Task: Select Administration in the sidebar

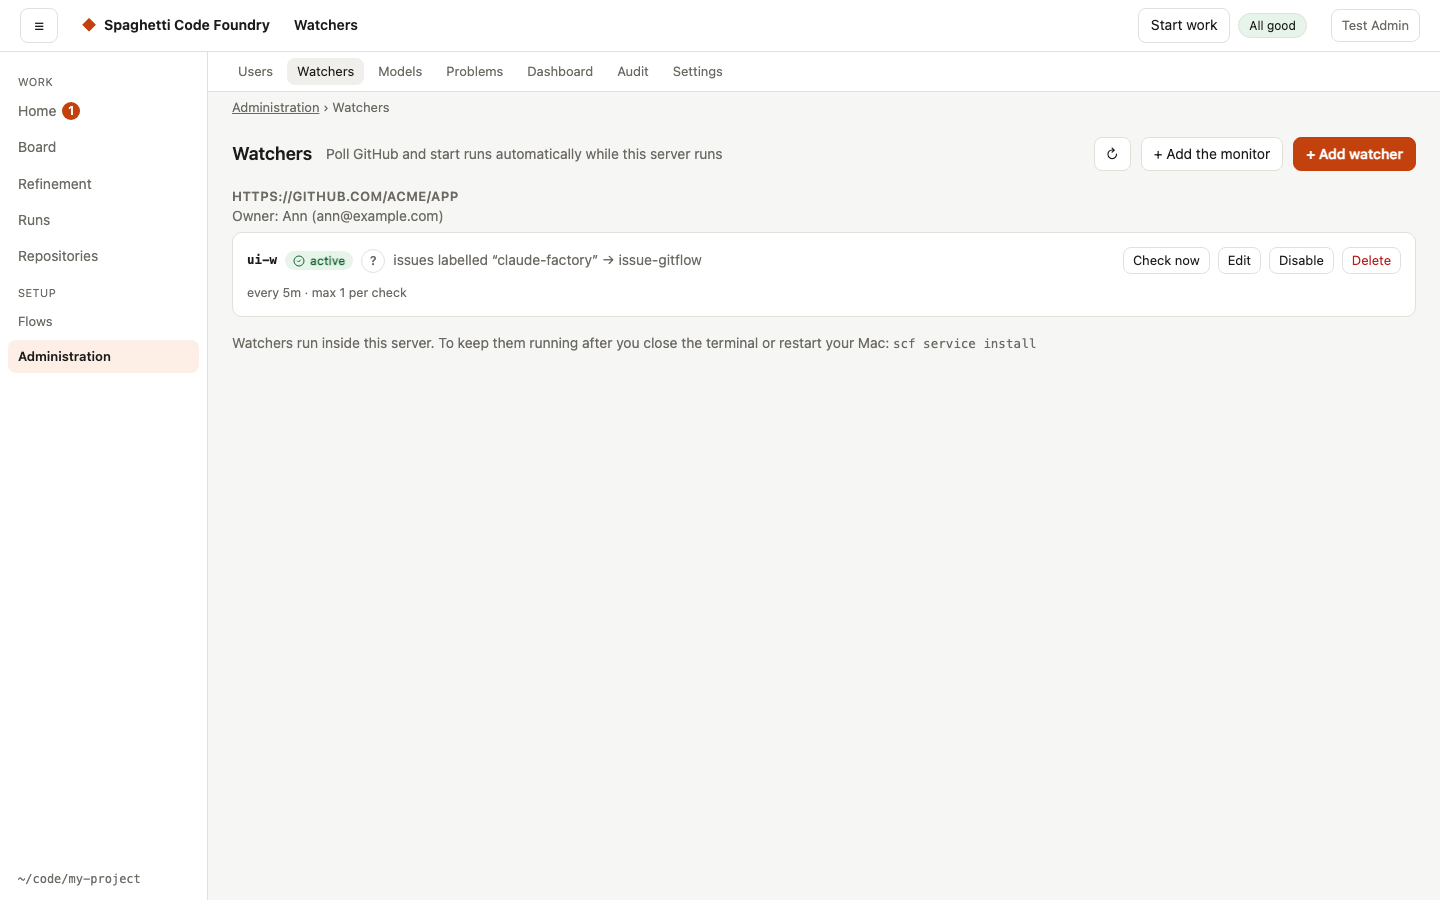Action: click(x=103, y=357)
